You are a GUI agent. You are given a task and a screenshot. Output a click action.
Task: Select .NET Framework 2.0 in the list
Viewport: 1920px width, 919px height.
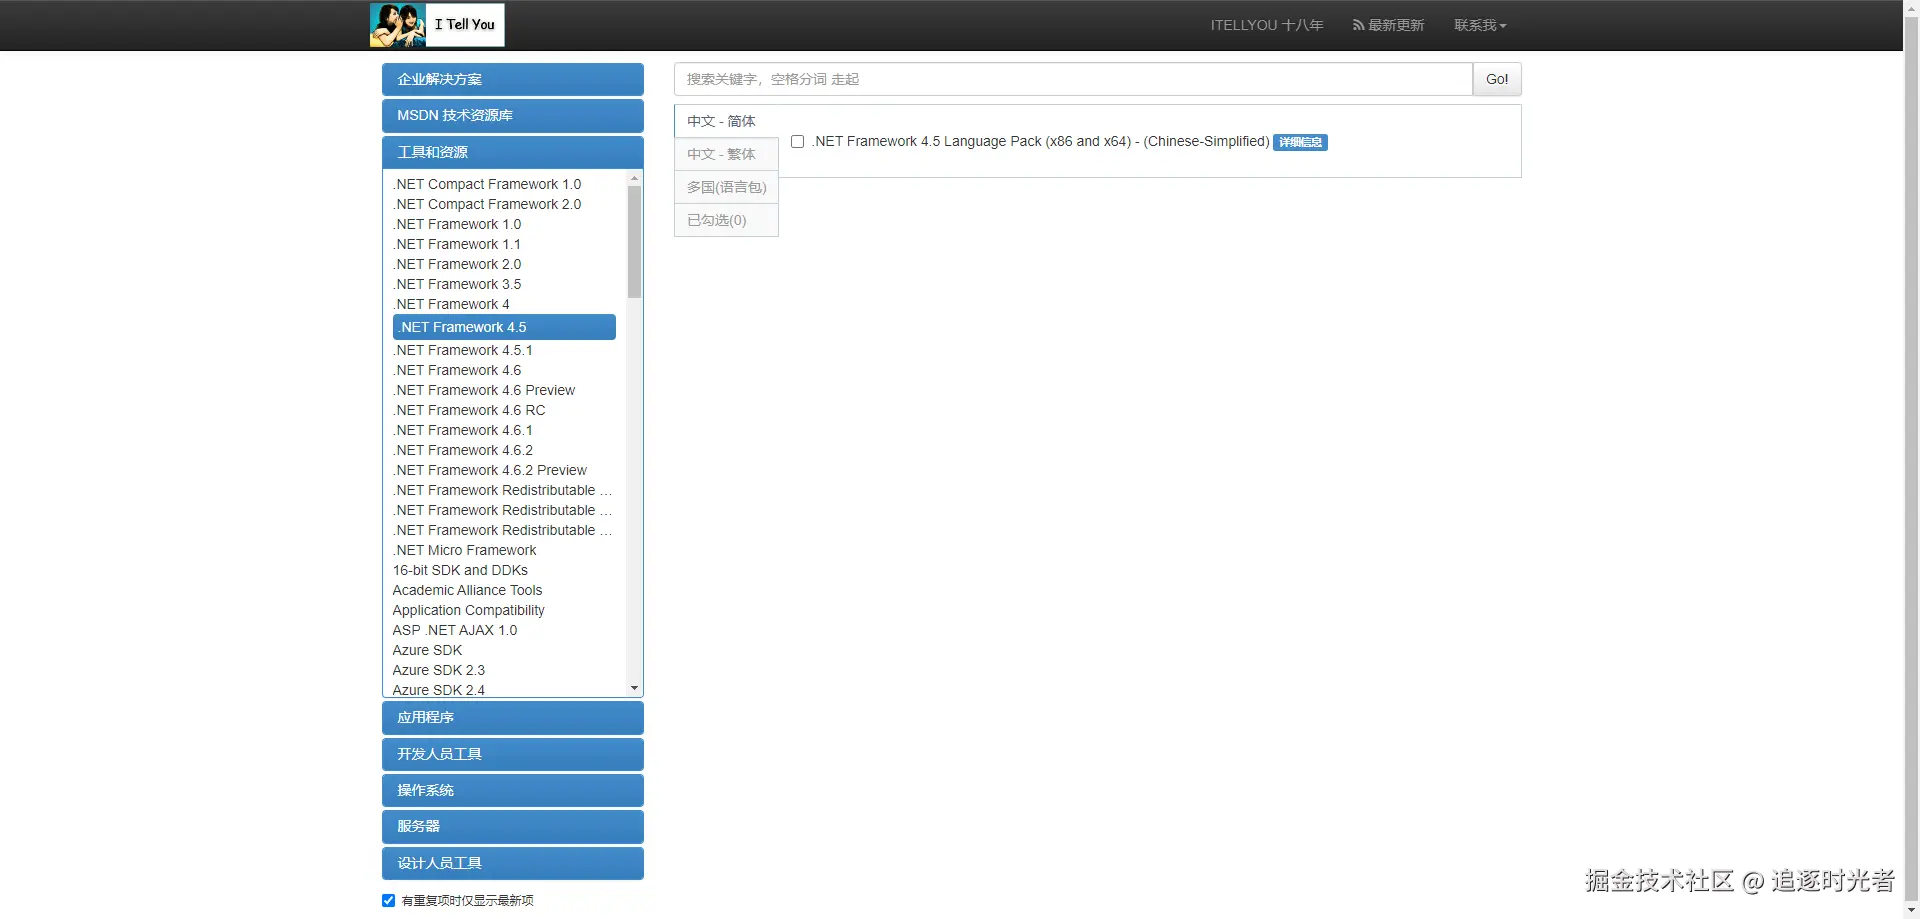click(x=457, y=264)
